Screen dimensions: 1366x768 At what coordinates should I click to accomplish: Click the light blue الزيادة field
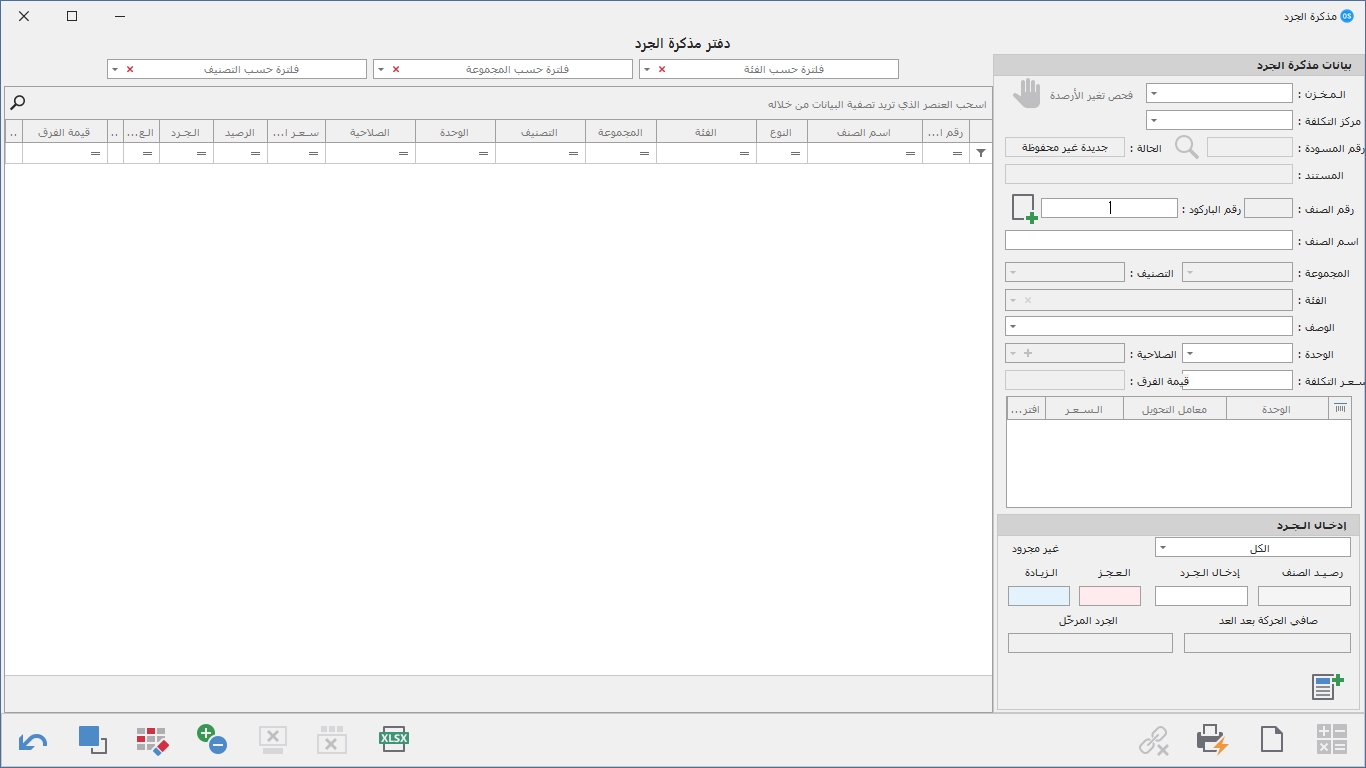click(1039, 596)
